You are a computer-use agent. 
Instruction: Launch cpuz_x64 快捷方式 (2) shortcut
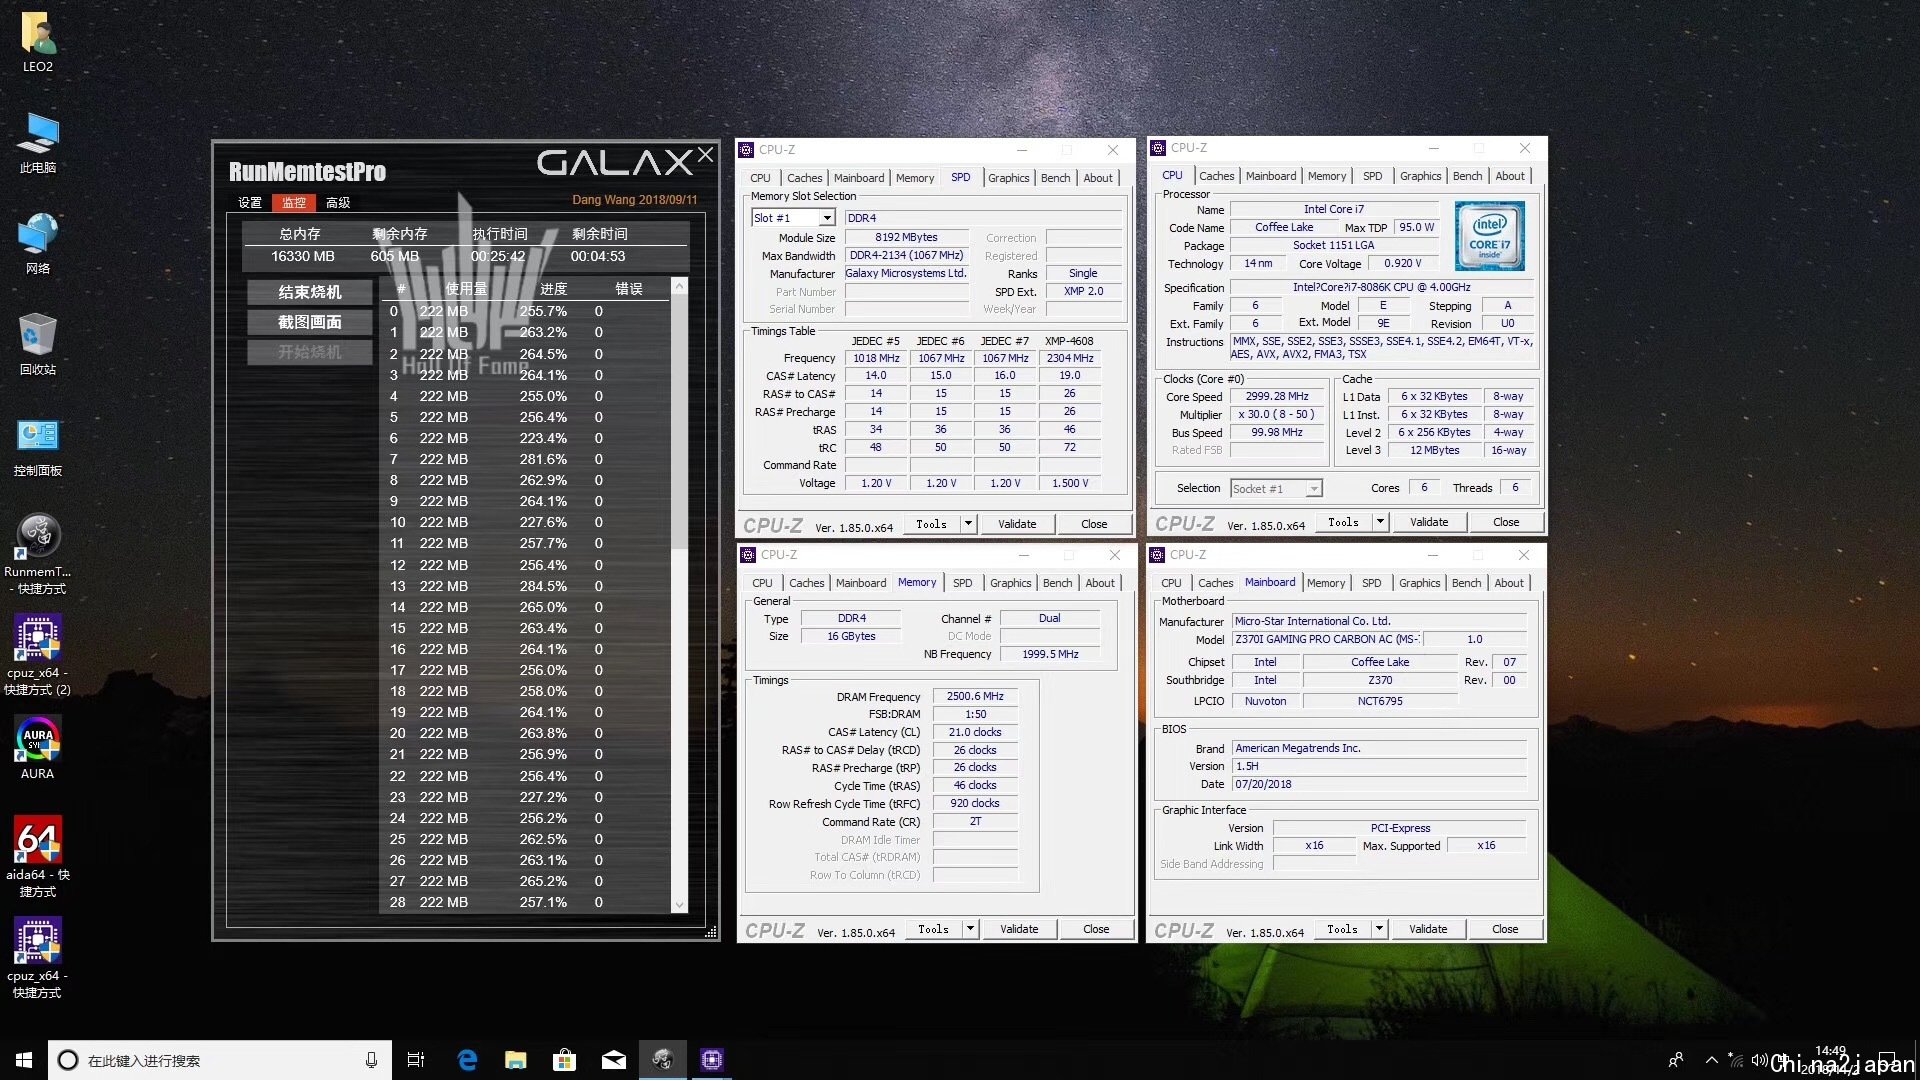tap(38, 656)
